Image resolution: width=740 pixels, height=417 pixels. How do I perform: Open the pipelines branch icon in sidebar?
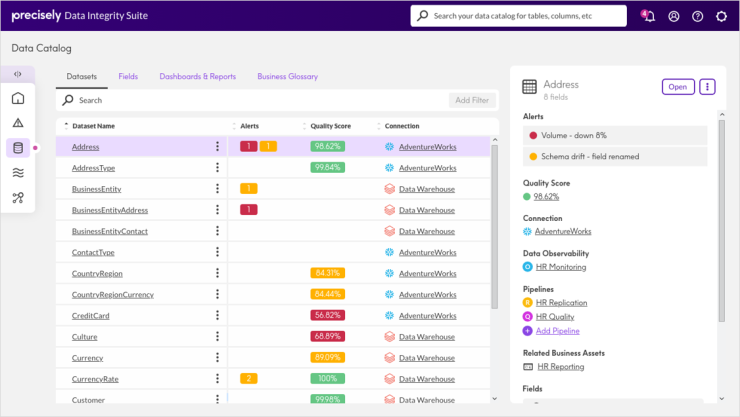pos(18,198)
